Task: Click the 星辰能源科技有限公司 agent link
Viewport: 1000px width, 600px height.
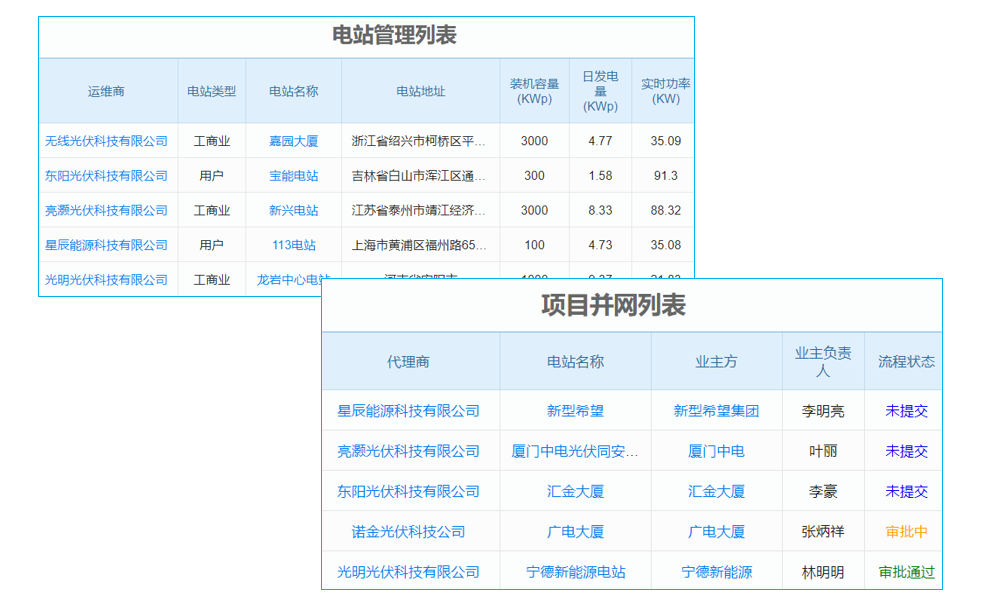Action: (x=410, y=410)
